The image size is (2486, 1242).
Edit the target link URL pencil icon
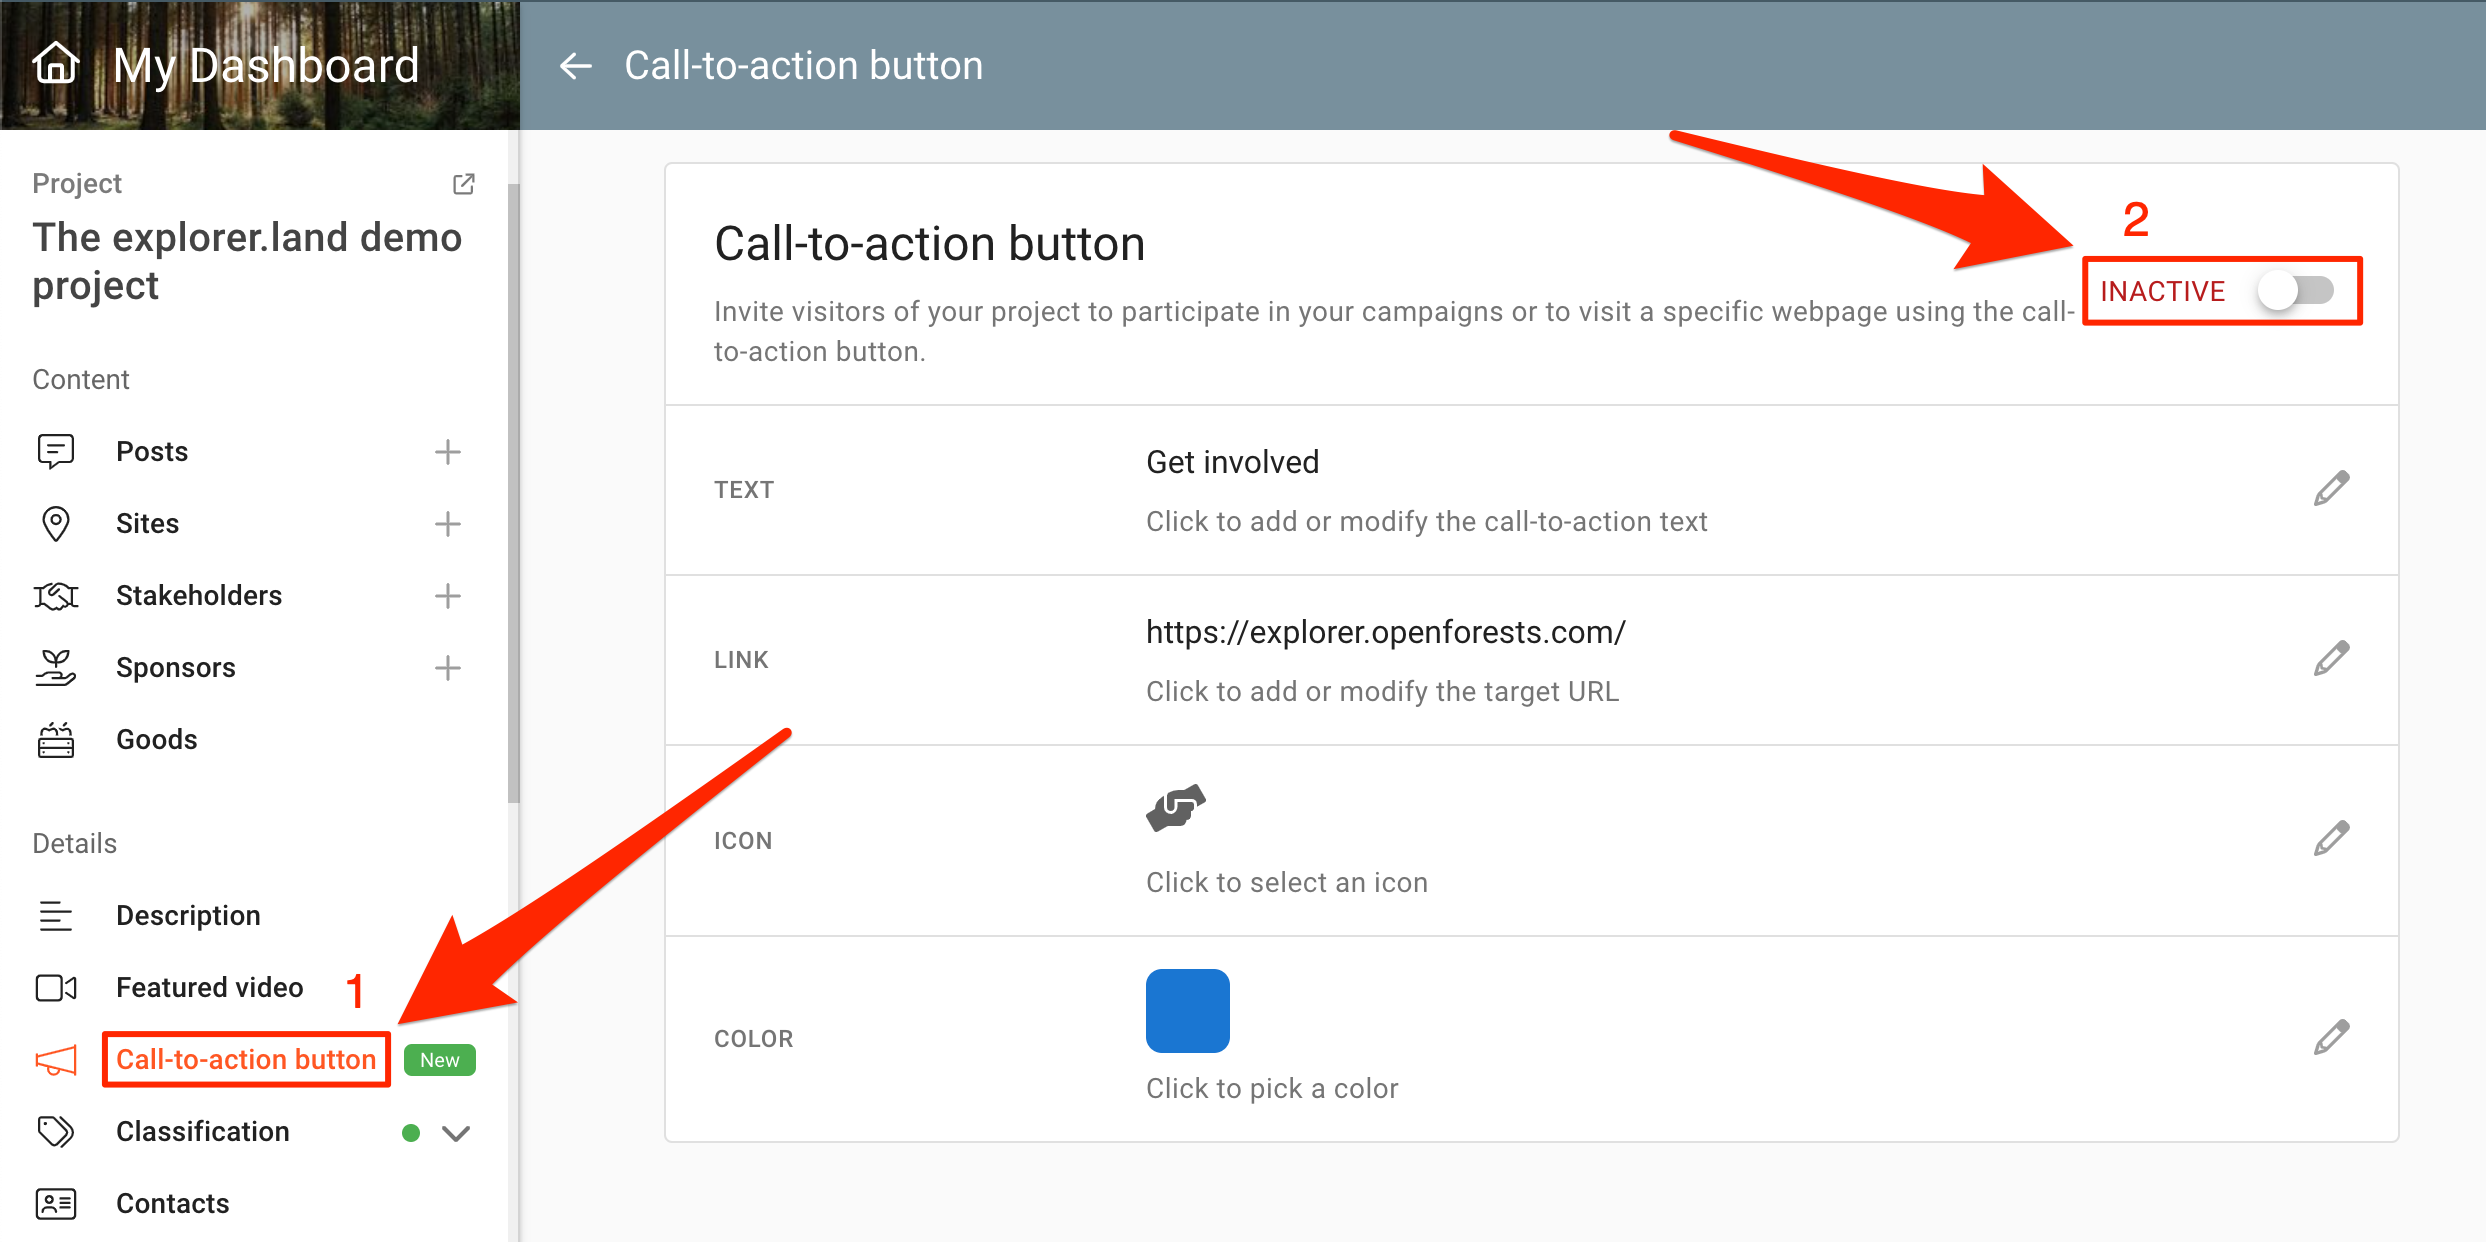(2330, 659)
